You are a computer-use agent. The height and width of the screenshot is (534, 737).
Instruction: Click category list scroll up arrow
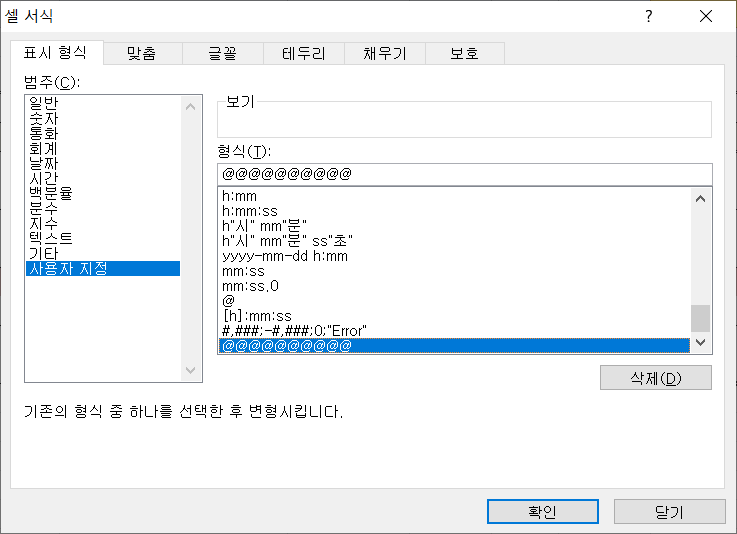190,107
